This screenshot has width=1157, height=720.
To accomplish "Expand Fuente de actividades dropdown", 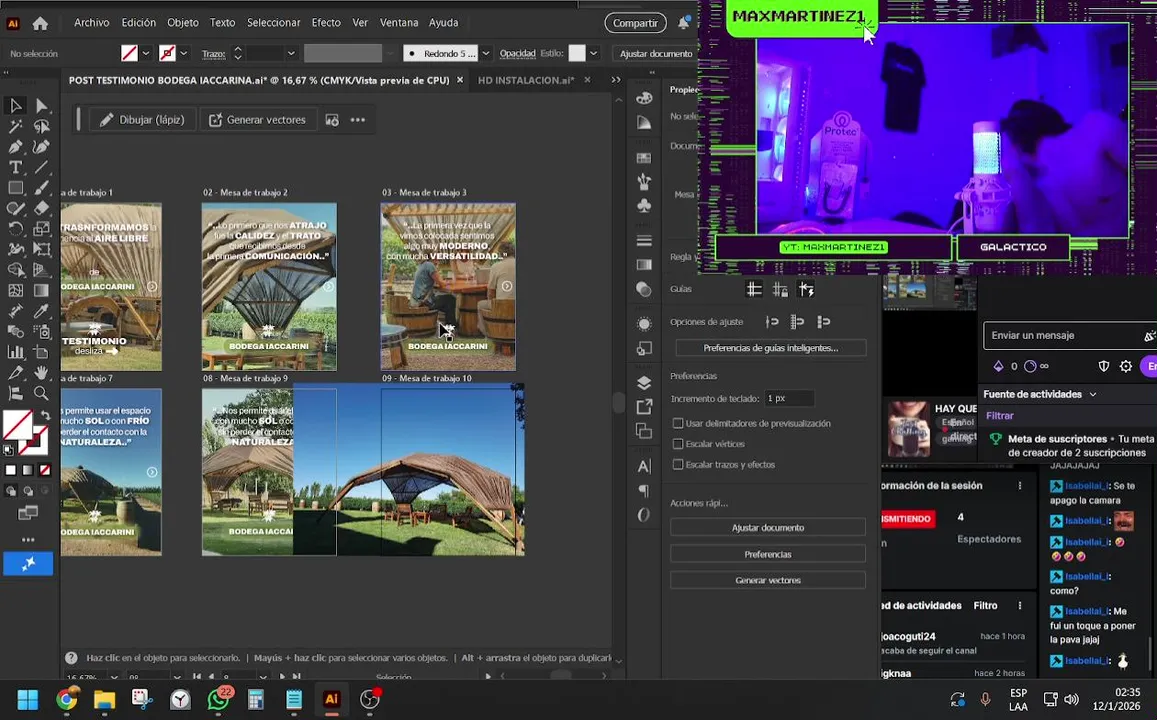I will [1093, 395].
